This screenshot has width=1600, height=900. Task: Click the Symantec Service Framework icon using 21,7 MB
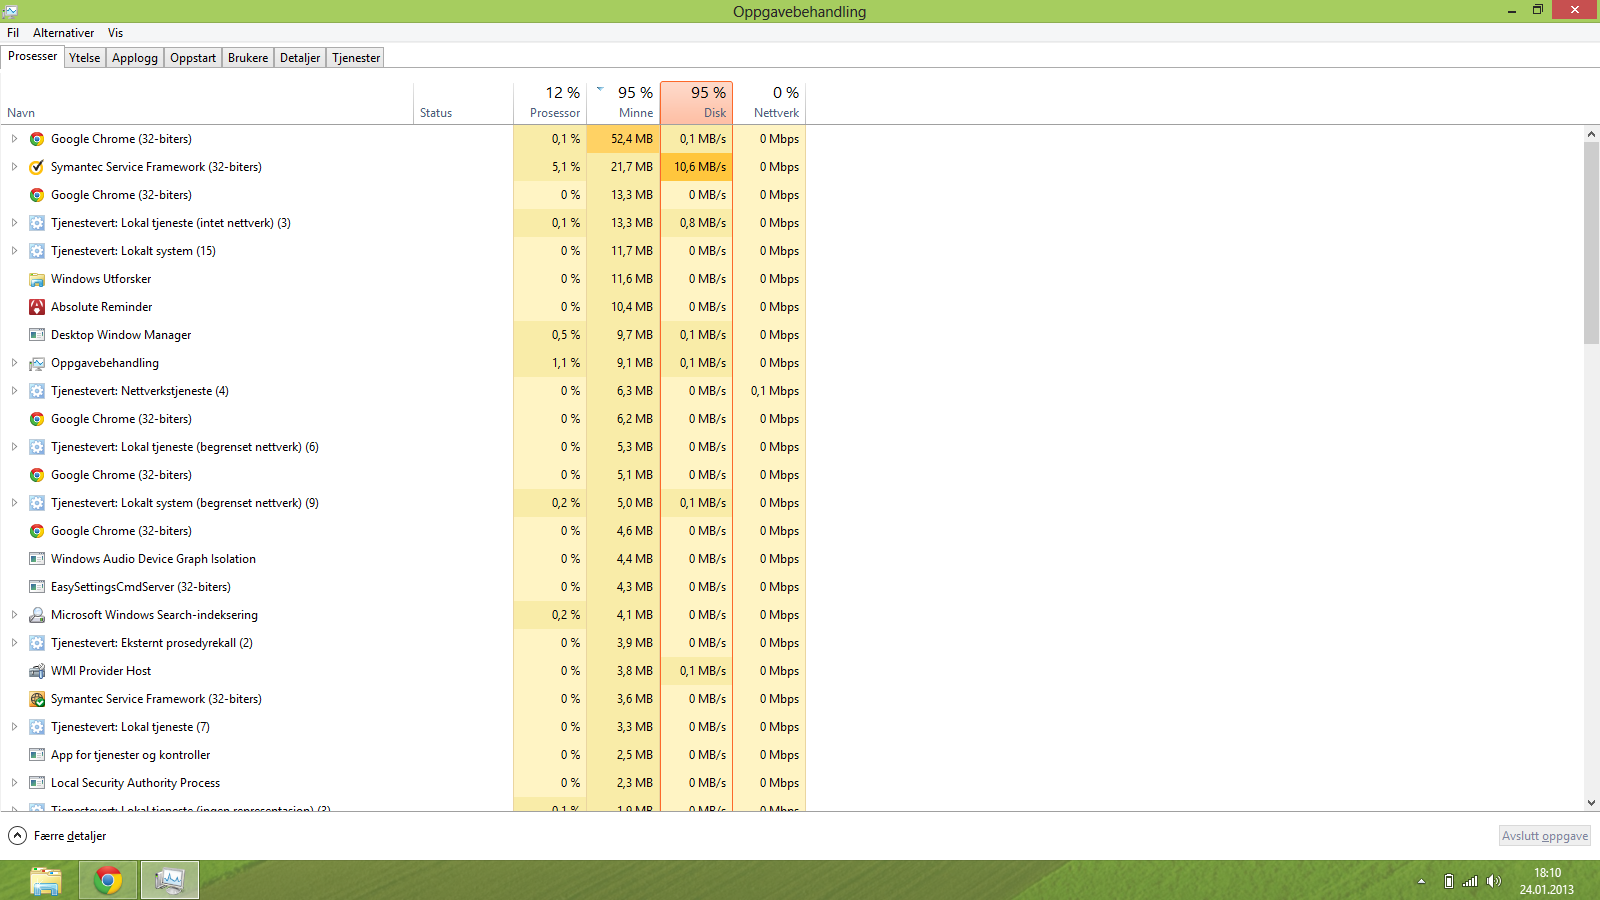(x=37, y=167)
